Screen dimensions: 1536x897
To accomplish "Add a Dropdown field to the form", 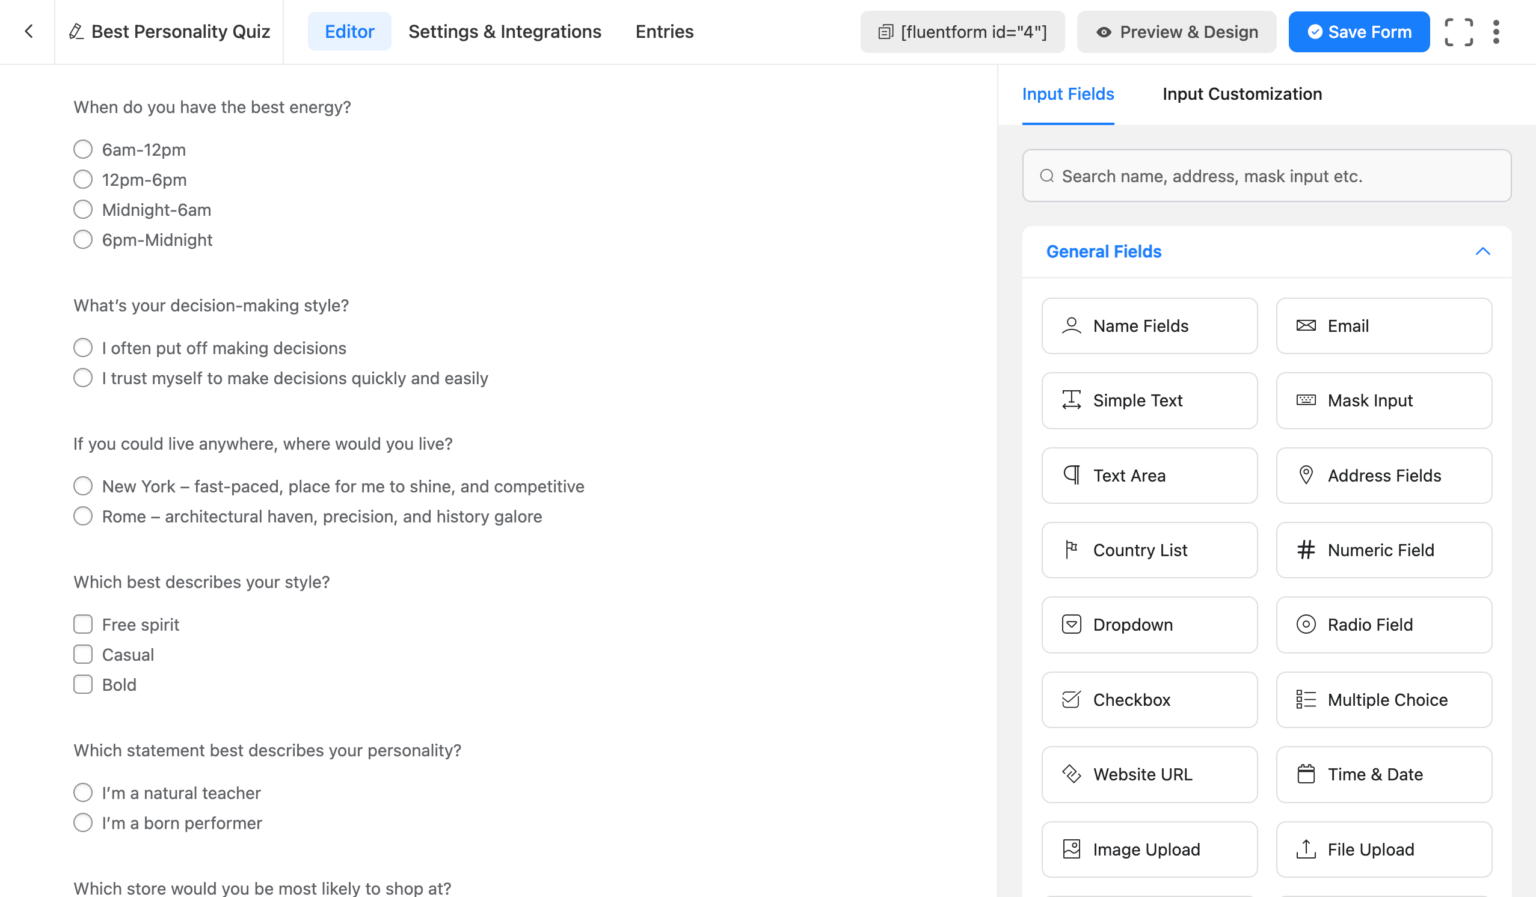I will point(1149,624).
